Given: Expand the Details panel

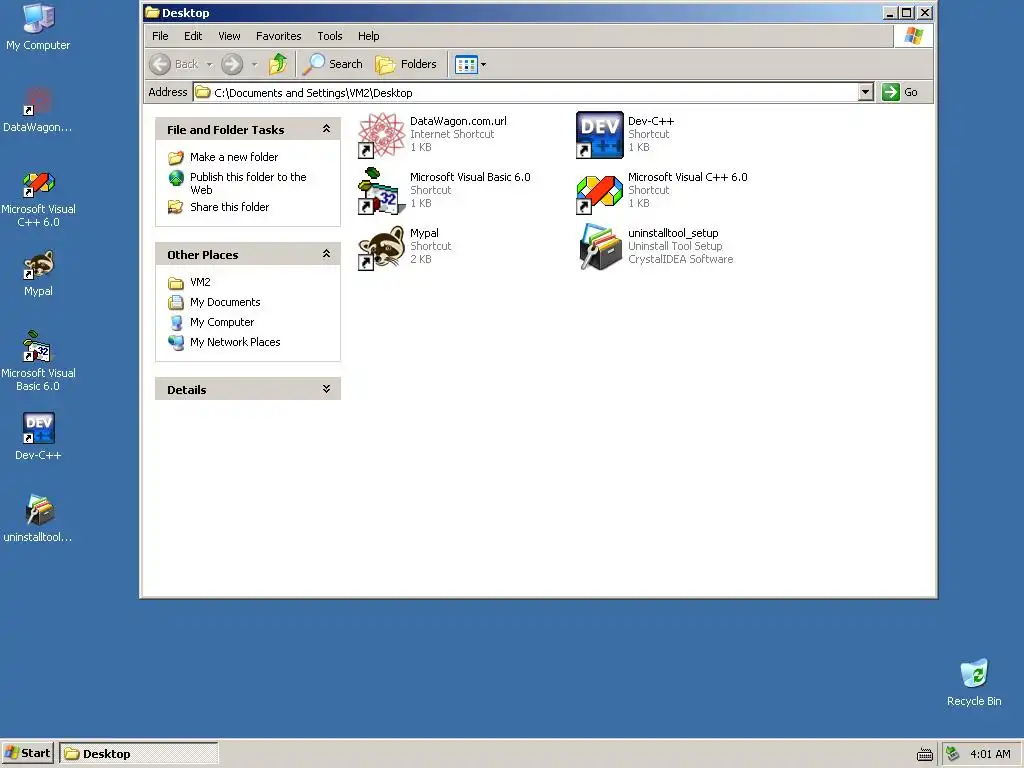Looking at the screenshot, I should coord(327,389).
